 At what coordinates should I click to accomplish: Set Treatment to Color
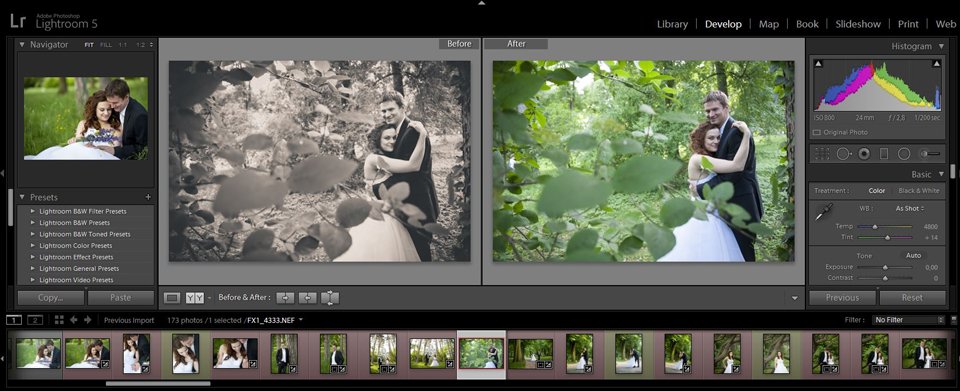(x=877, y=190)
